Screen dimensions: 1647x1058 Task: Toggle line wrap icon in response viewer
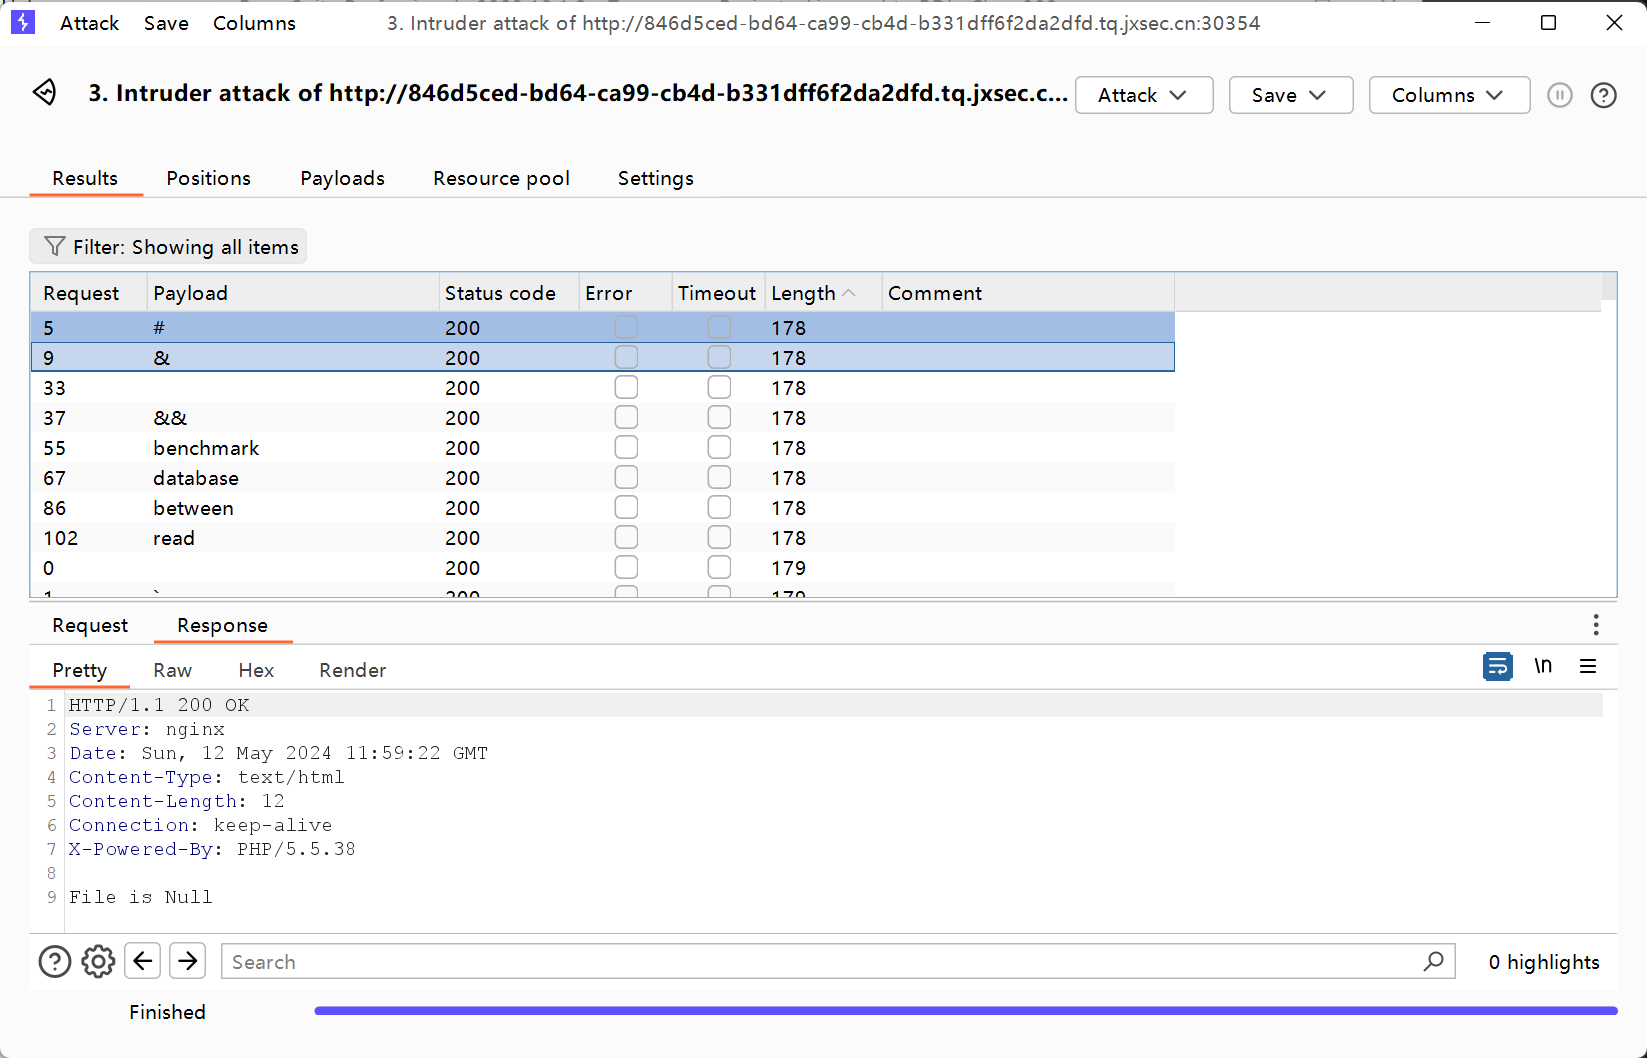pos(1497,666)
